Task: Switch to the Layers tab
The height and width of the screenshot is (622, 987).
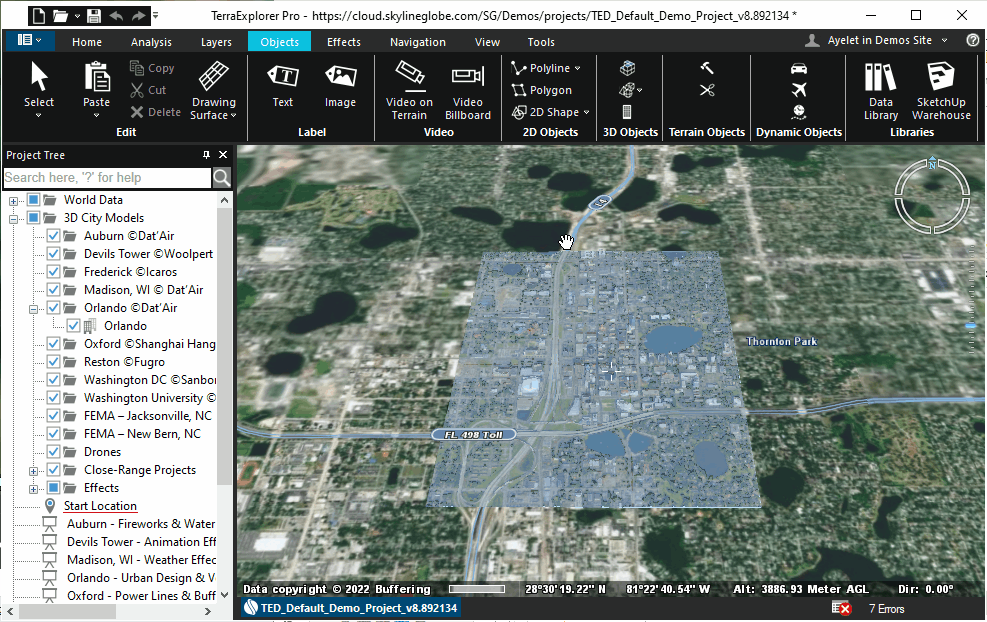Action: [216, 42]
